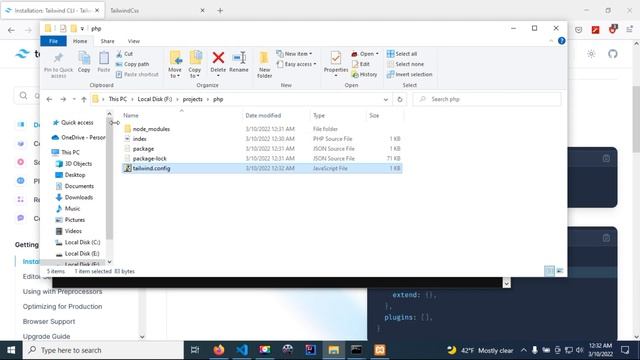Open 'Optimizing for Production' docs link
This screenshot has height=360, width=640.
62,307
